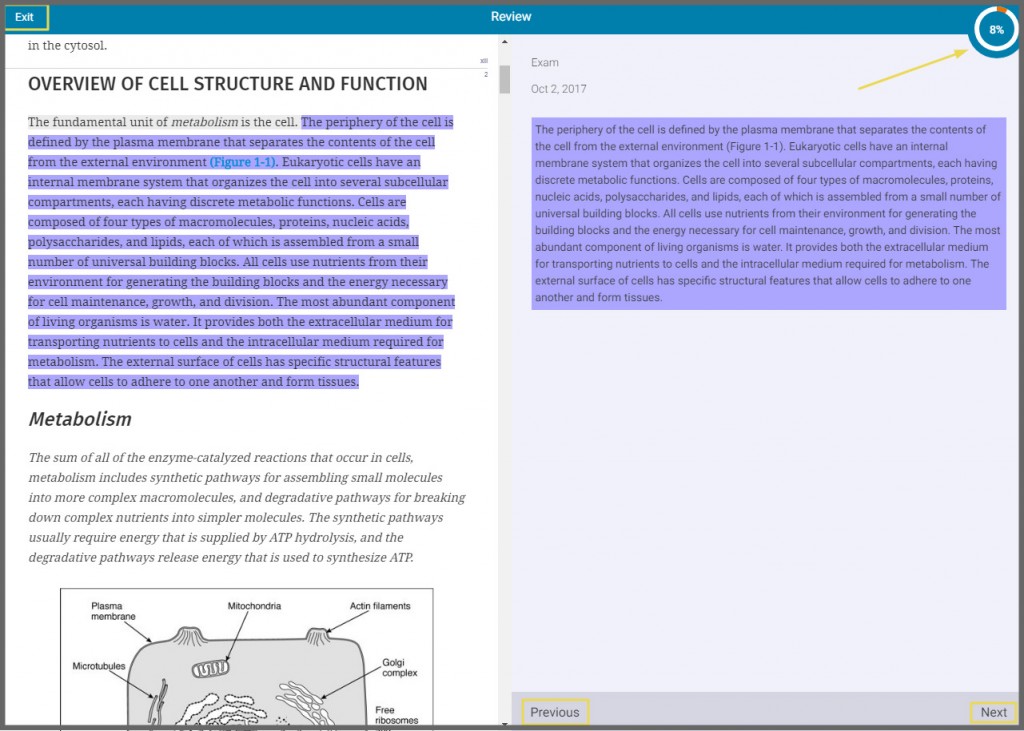Click the scrollbar up arrow in reading pane
The image size is (1024, 731).
(x=504, y=42)
